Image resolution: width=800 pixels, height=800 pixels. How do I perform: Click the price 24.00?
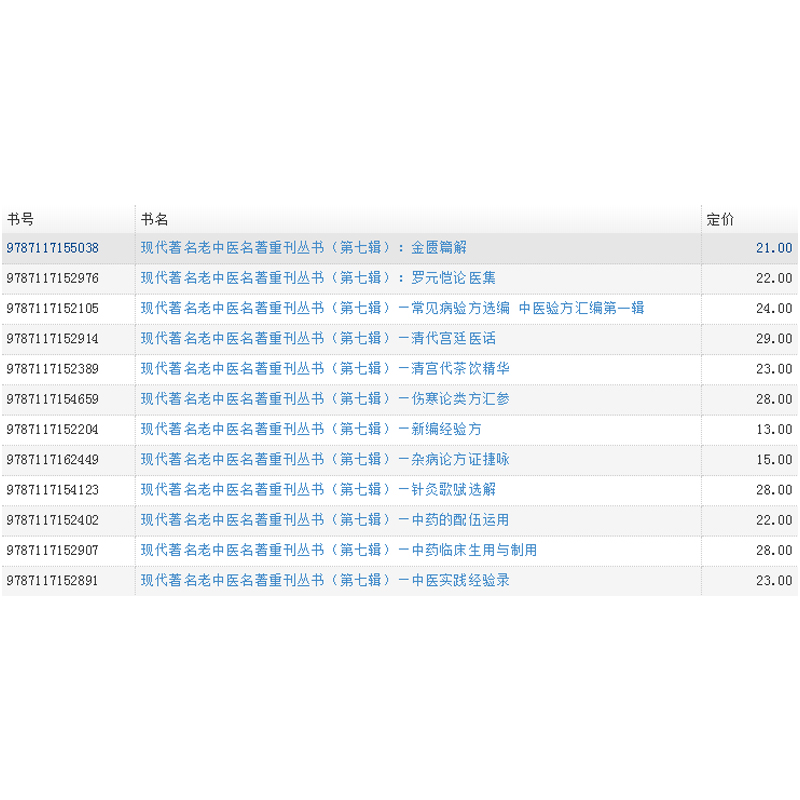(774, 308)
